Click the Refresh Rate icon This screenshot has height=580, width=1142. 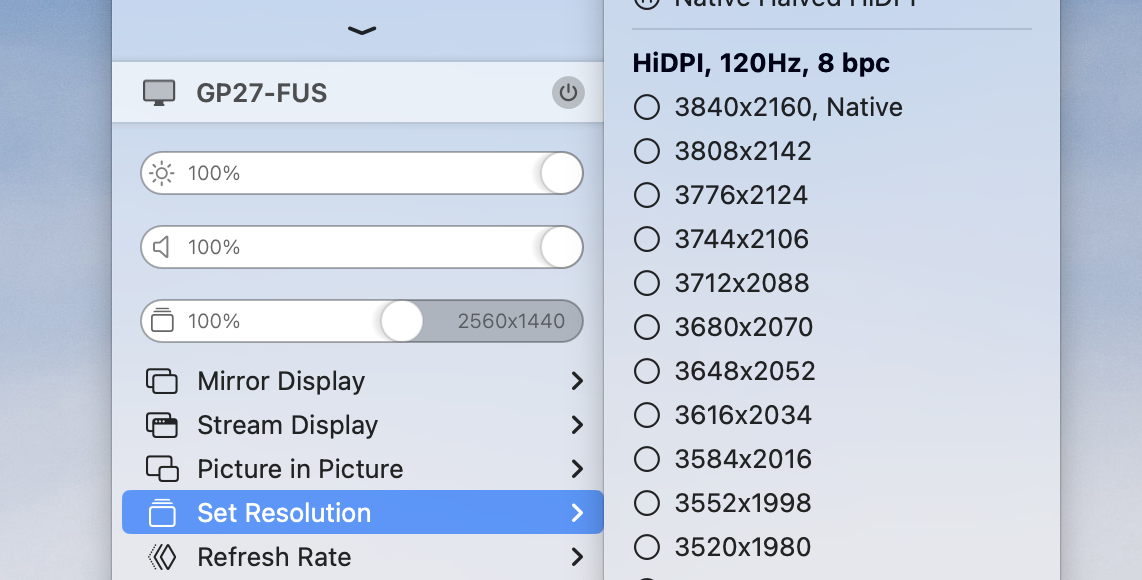[162, 557]
